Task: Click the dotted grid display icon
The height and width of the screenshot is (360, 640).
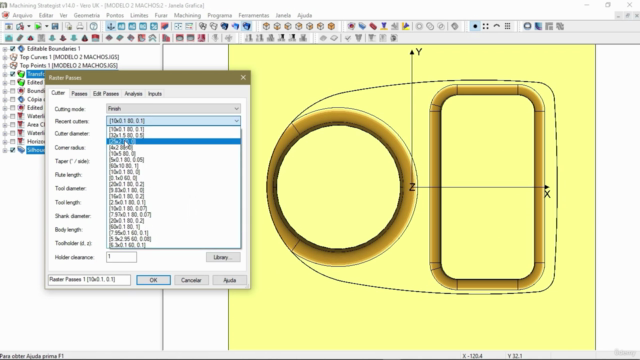Action: pos(507,27)
